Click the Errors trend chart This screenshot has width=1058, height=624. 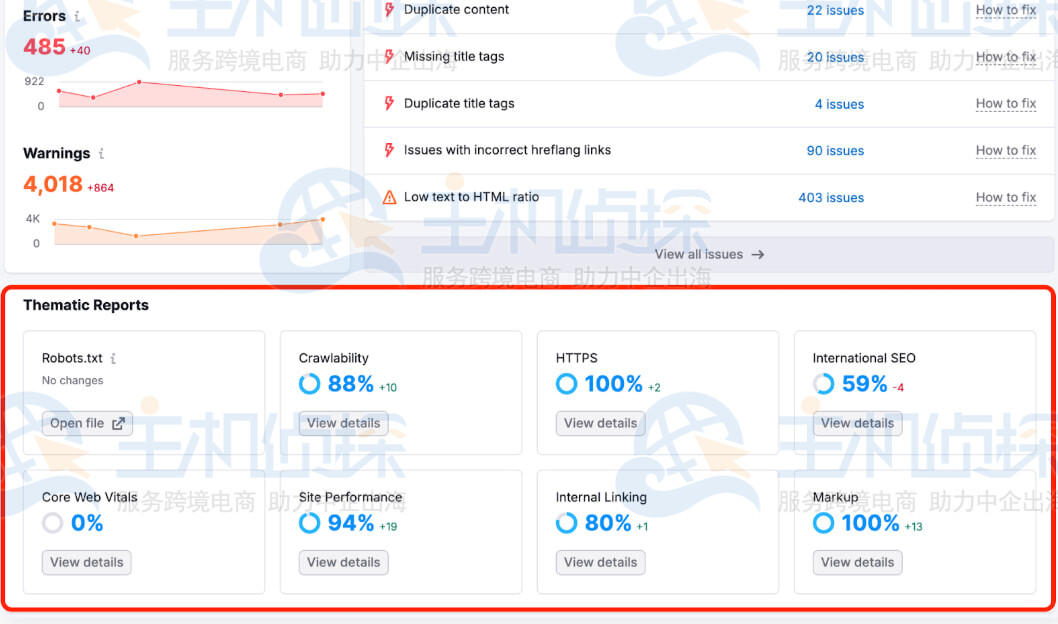pyautogui.click(x=192, y=94)
